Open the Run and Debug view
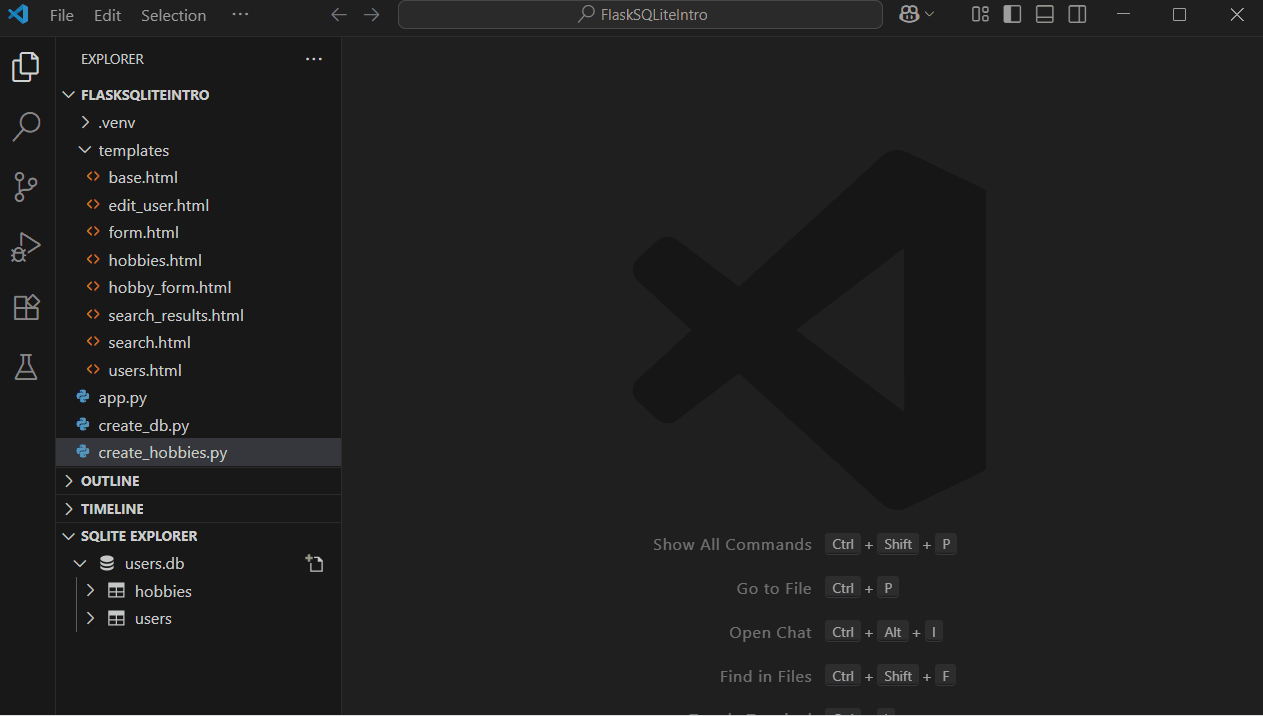Viewport: 1263px width, 716px height. point(26,247)
